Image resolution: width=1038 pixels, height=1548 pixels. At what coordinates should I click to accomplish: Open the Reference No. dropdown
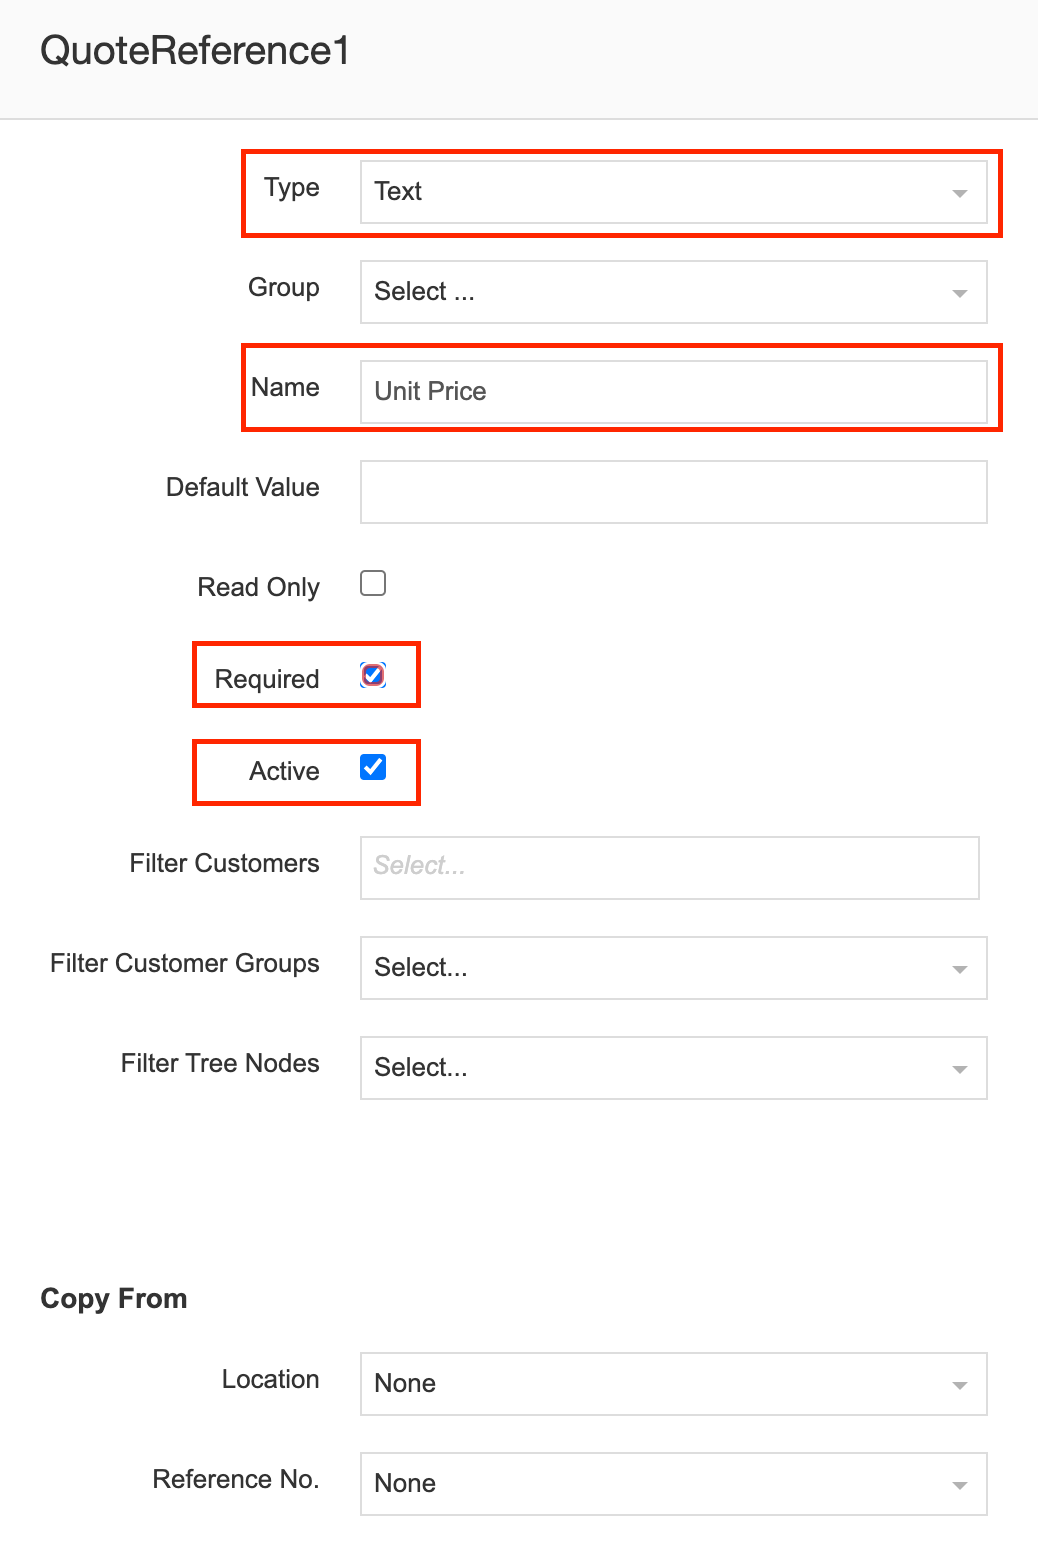(660, 1484)
